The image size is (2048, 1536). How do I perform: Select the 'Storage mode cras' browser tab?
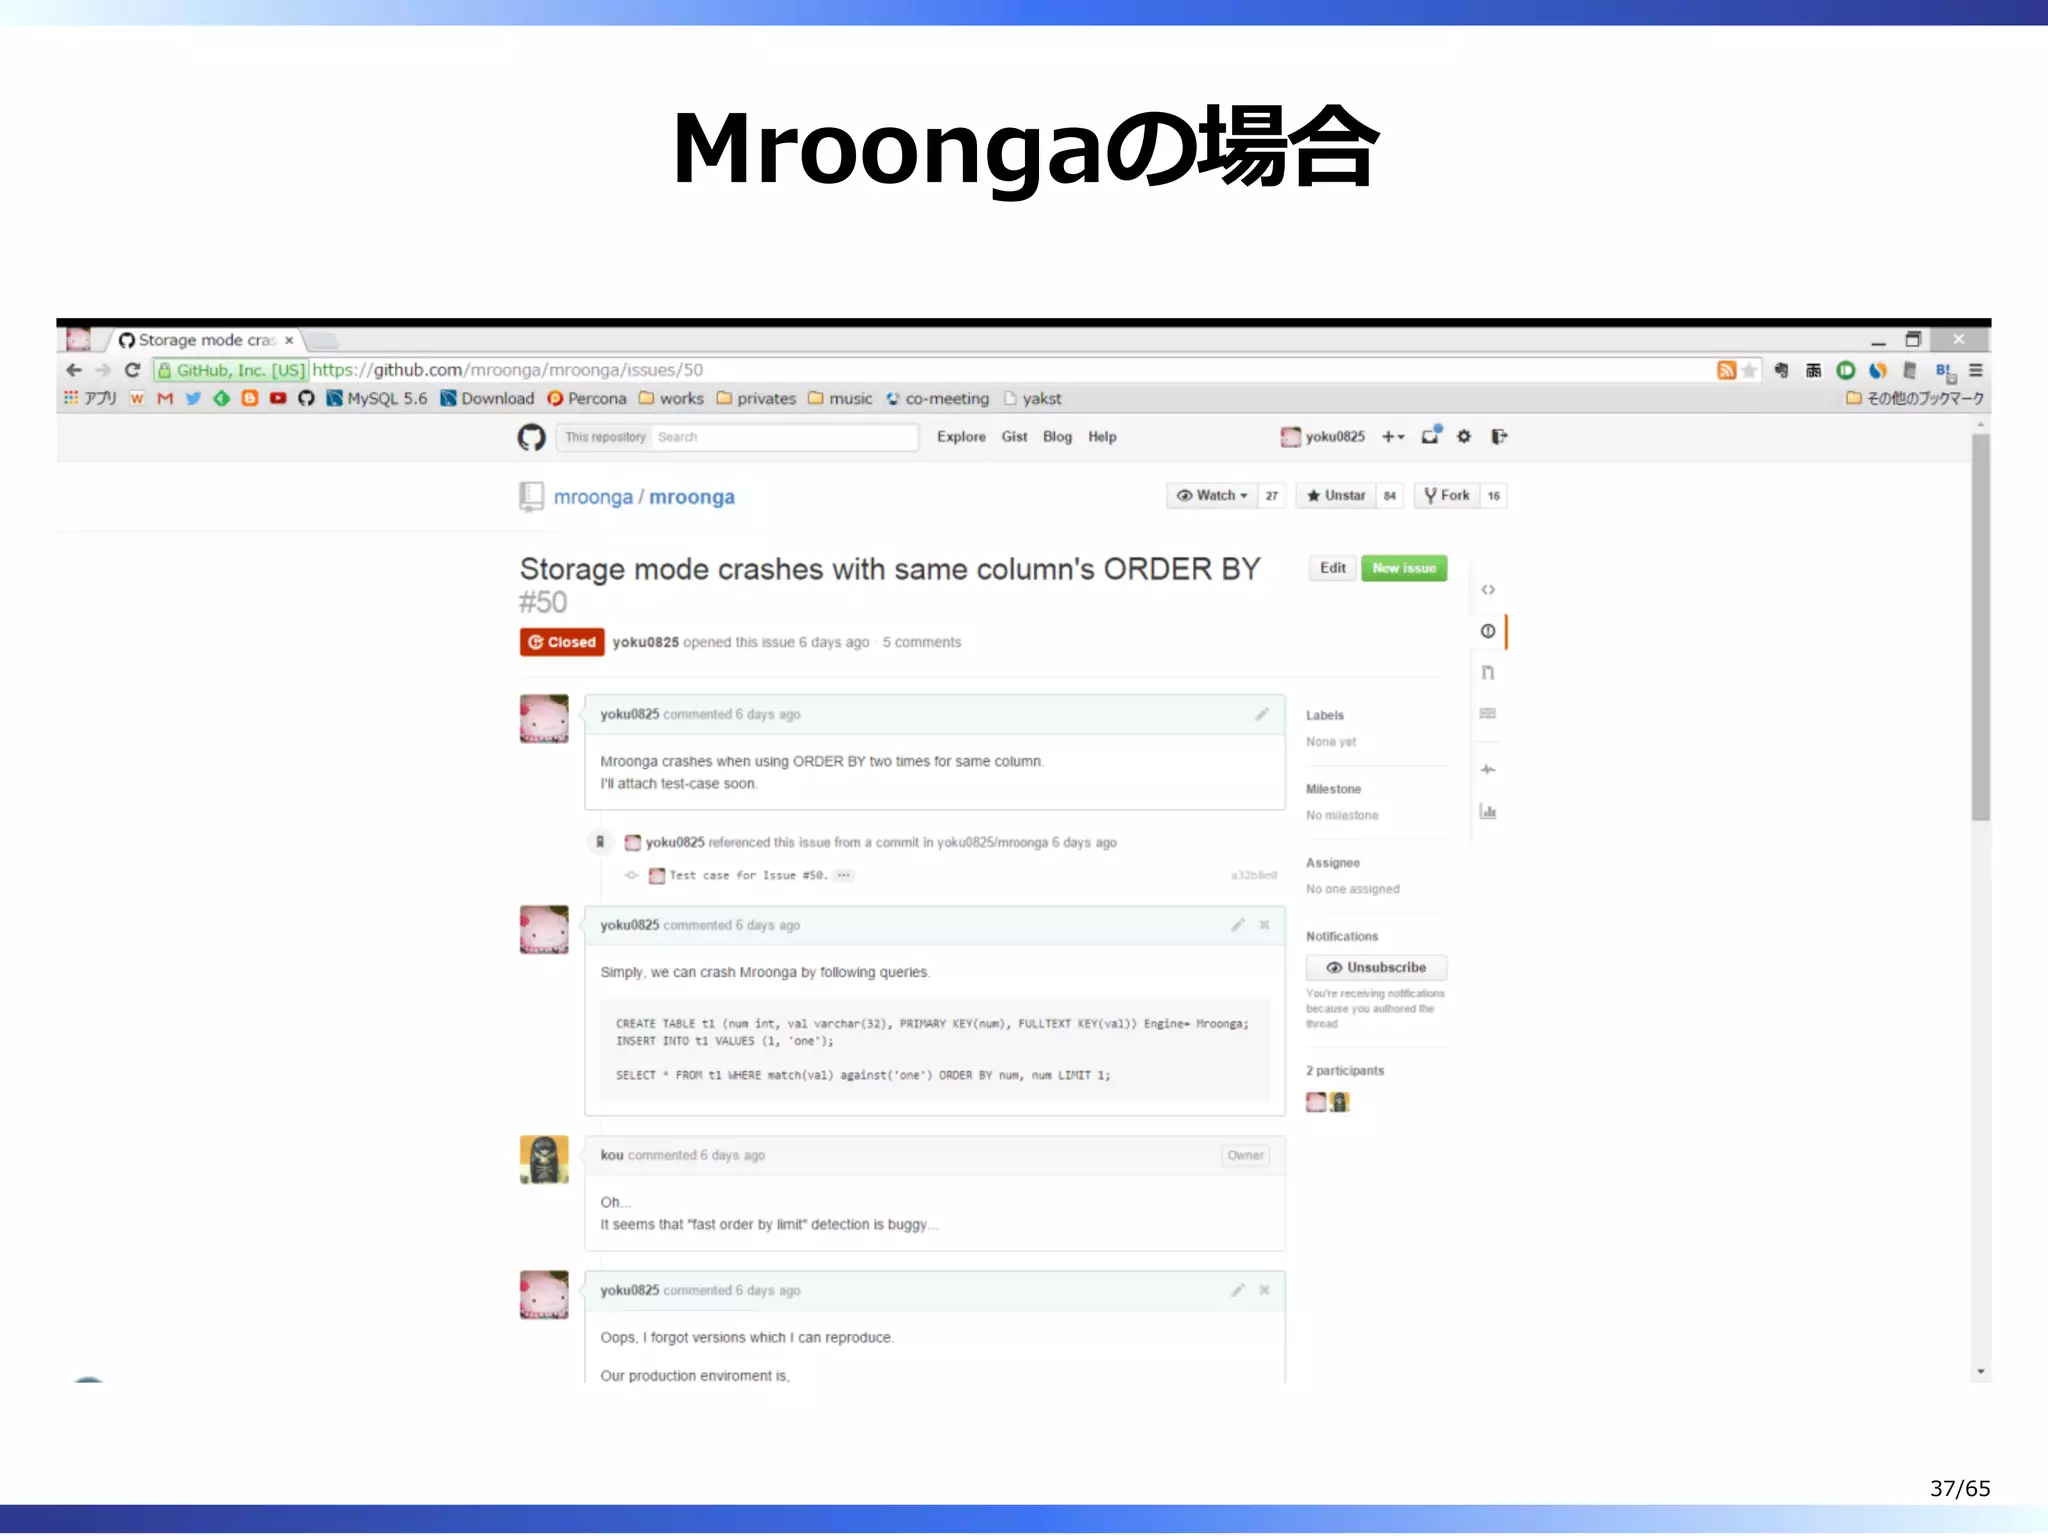pos(206,340)
